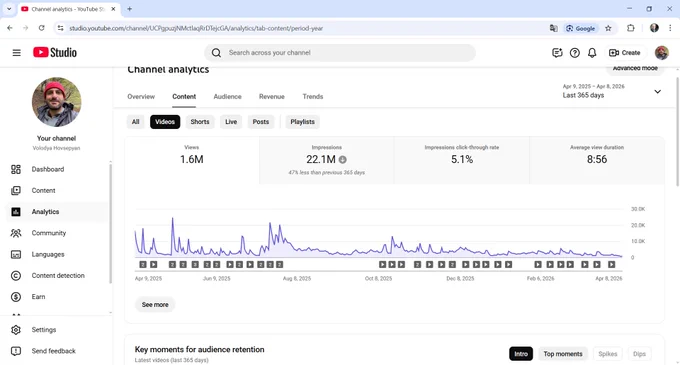Open the Languages icon in sidebar
This screenshot has width=680, height=365.
pyautogui.click(x=16, y=254)
